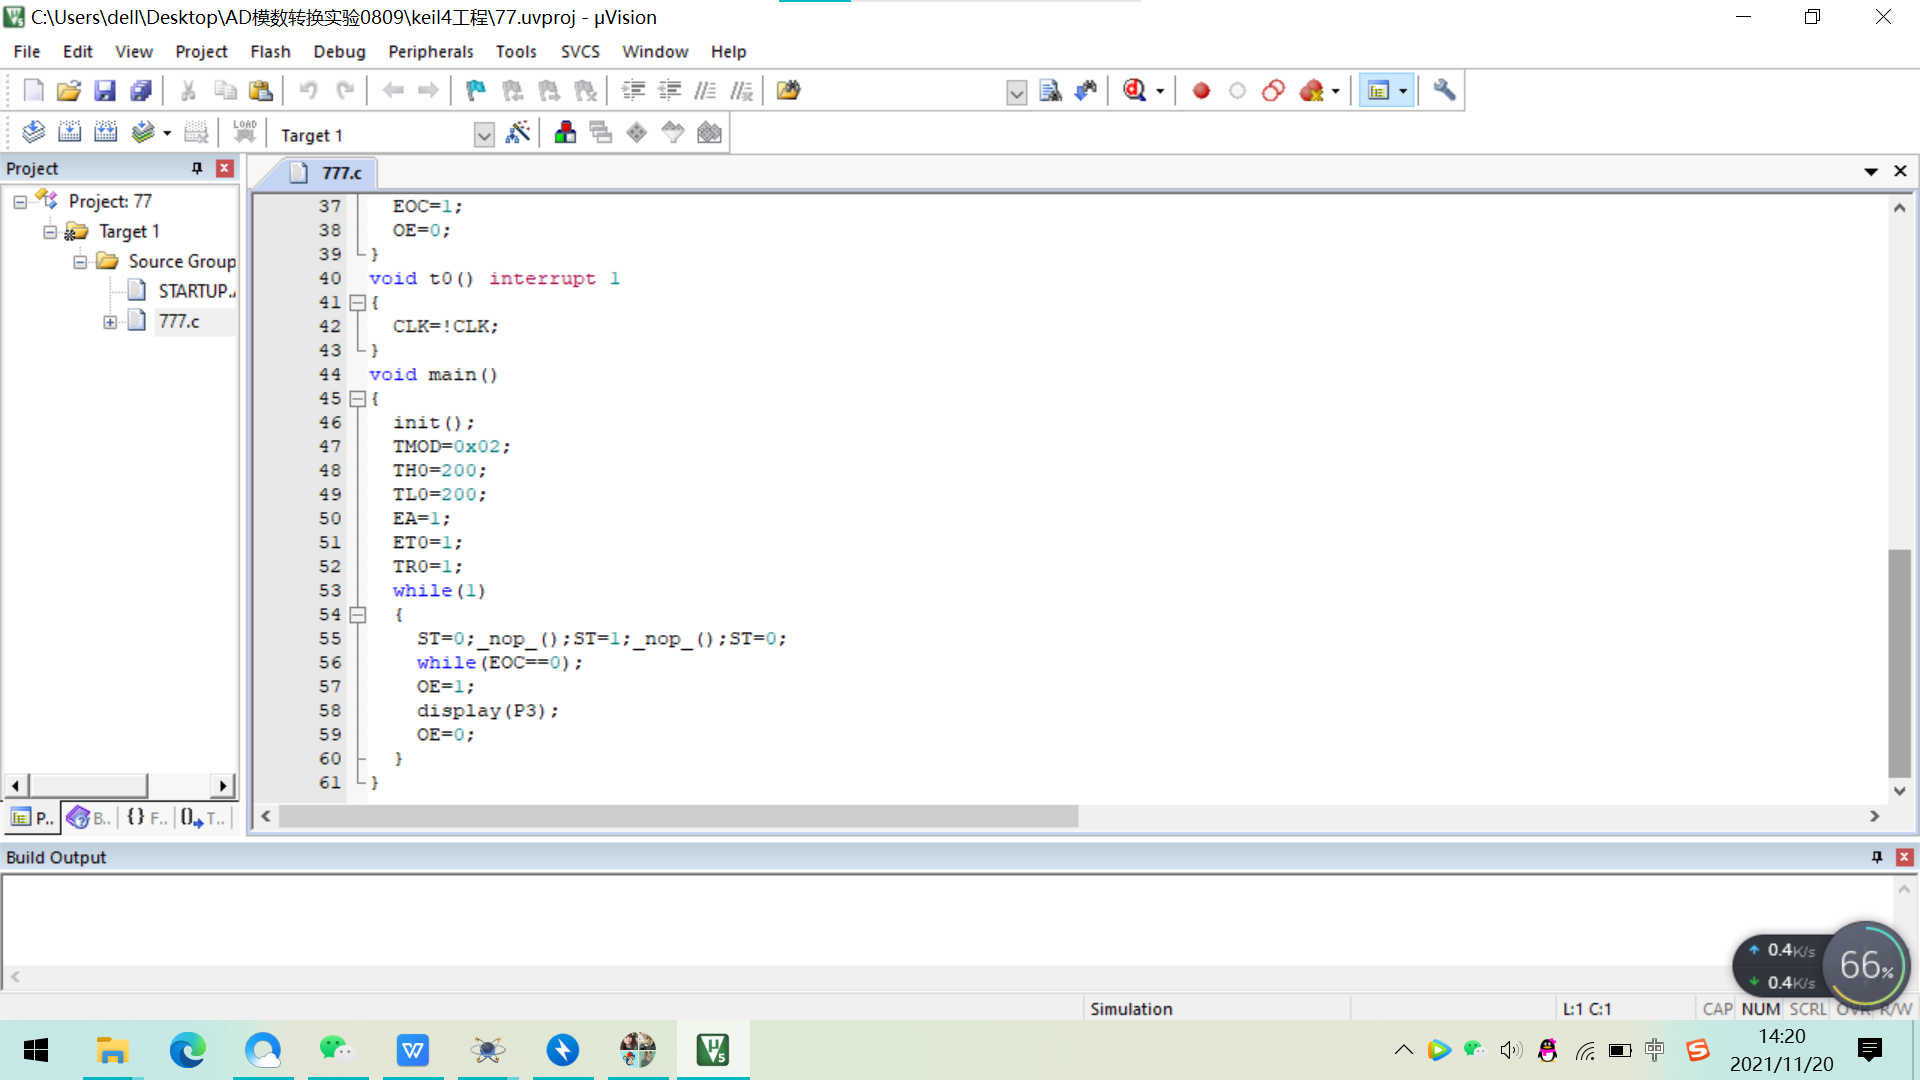Open Options for Target with the magic wand icon
This screenshot has height=1080, width=1920.
click(x=518, y=132)
